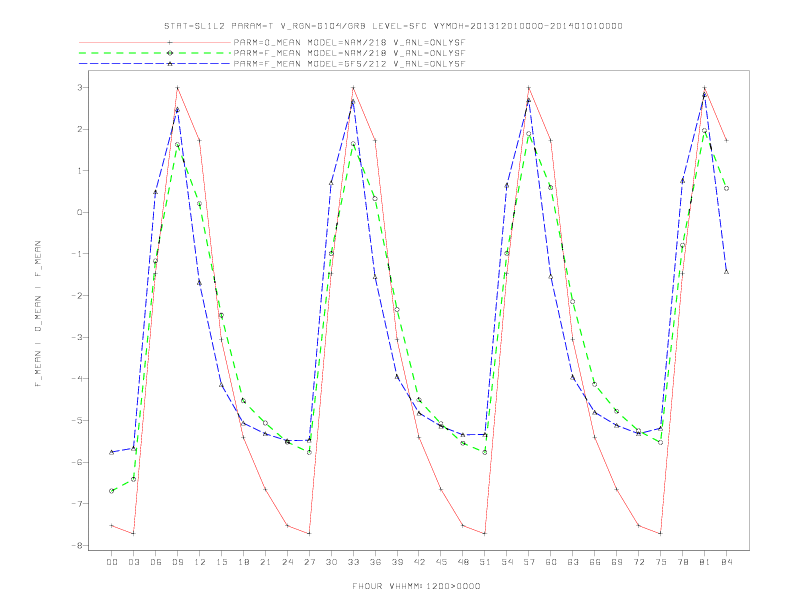792x612 pixels.
Task: Click the x-axis tick label 12
Action: coord(200,562)
